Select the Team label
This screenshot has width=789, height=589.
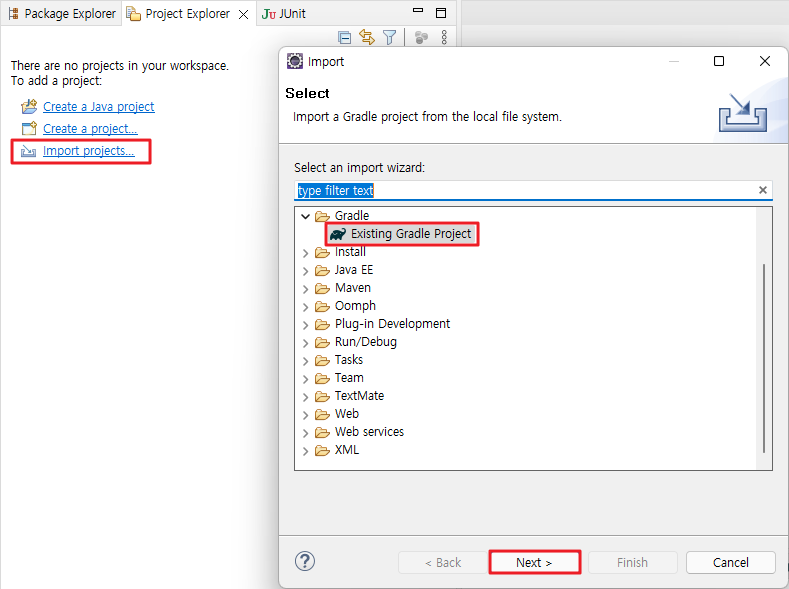tap(349, 378)
